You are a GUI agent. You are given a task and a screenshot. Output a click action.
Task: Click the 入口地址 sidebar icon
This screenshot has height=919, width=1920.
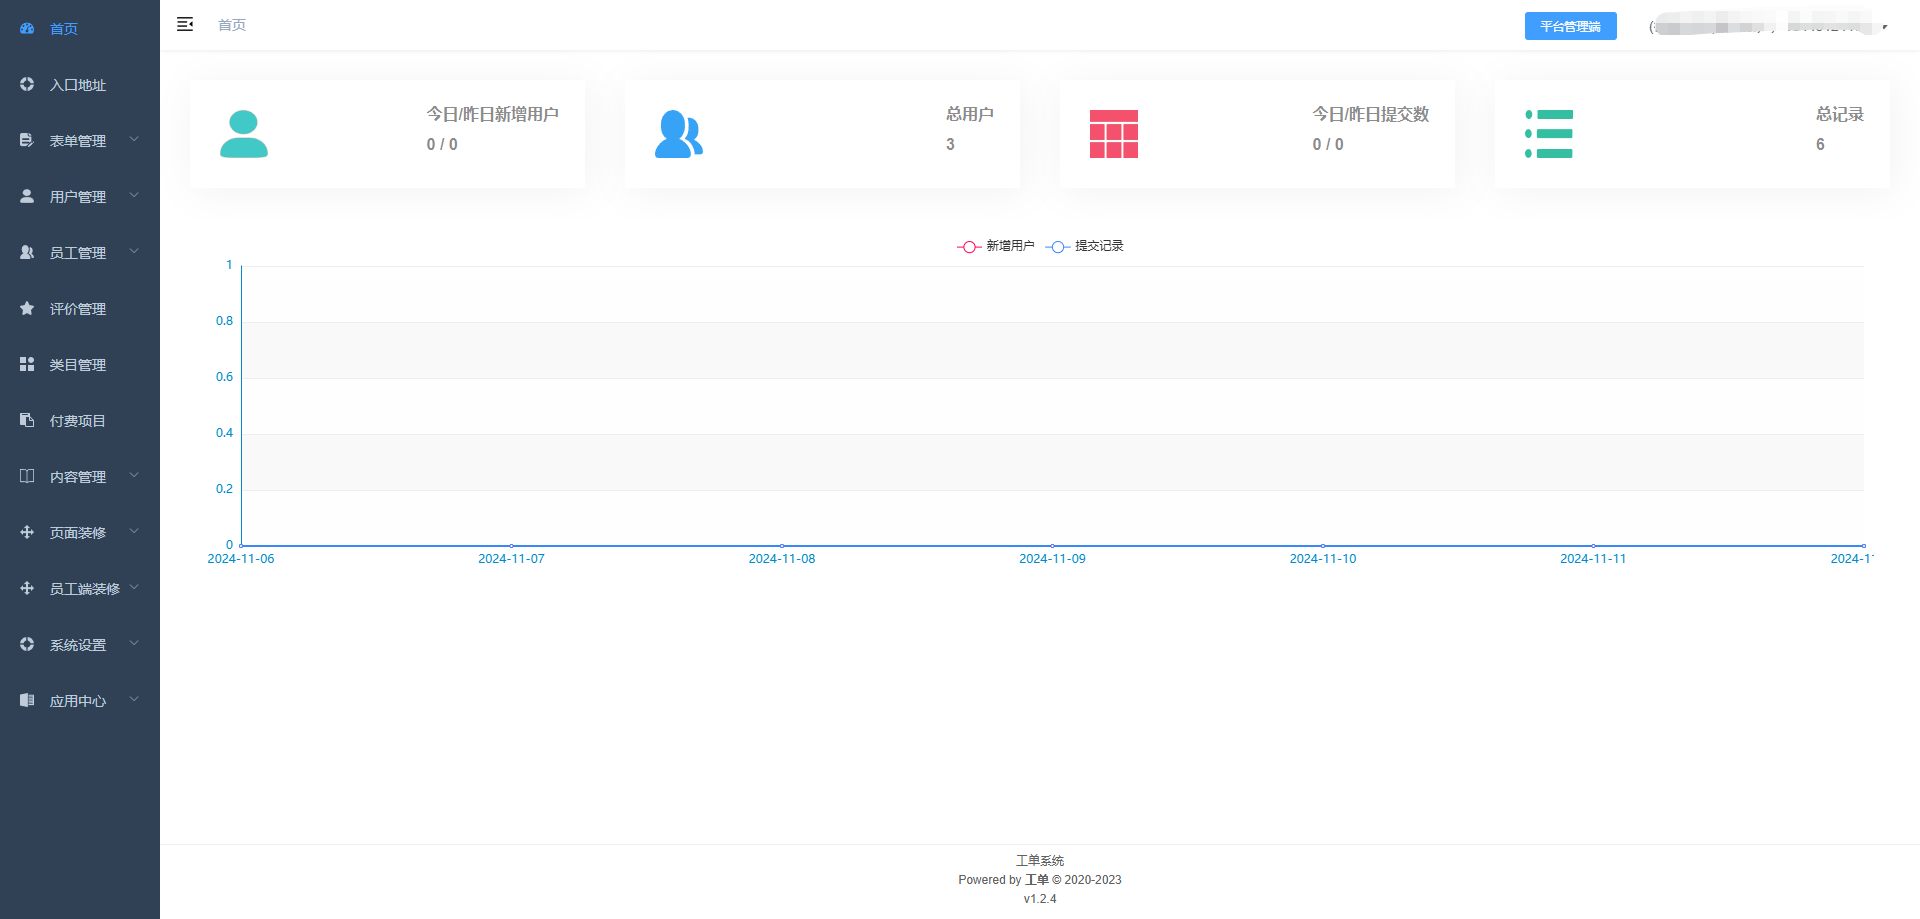click(27, 84)
